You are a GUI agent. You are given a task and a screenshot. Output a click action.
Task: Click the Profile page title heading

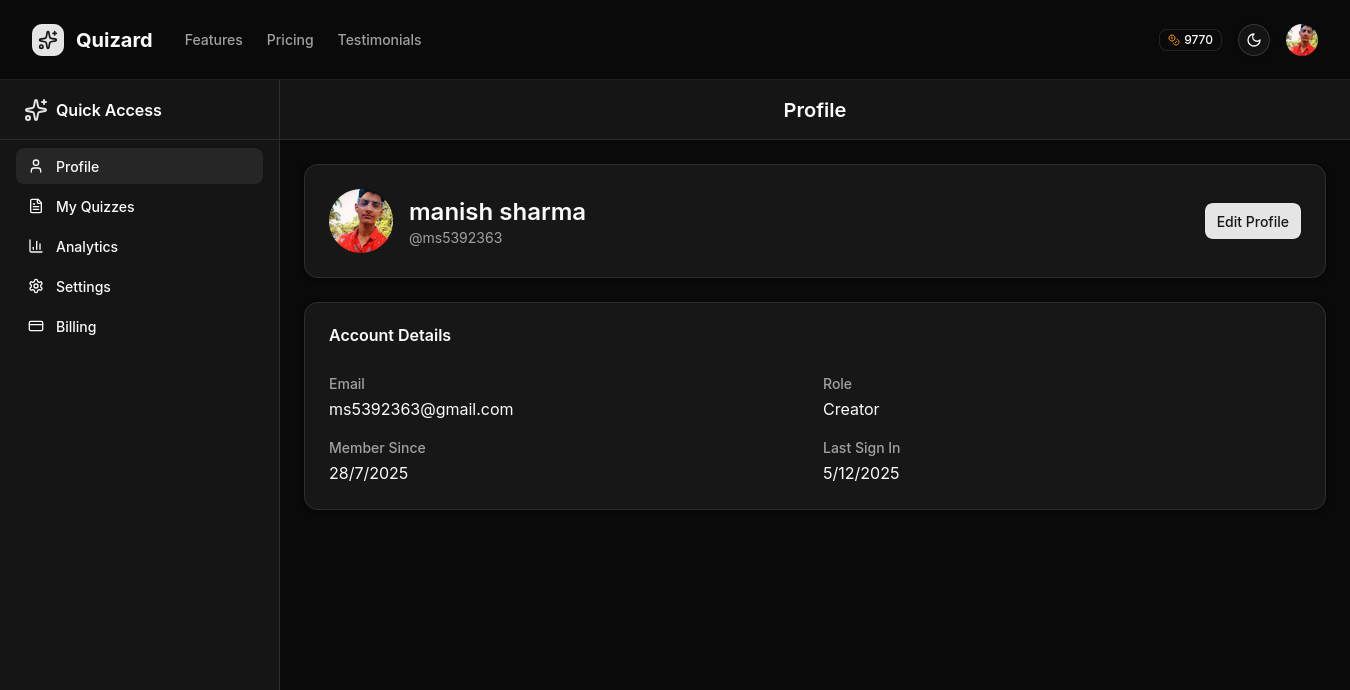[x=815, y=110]
